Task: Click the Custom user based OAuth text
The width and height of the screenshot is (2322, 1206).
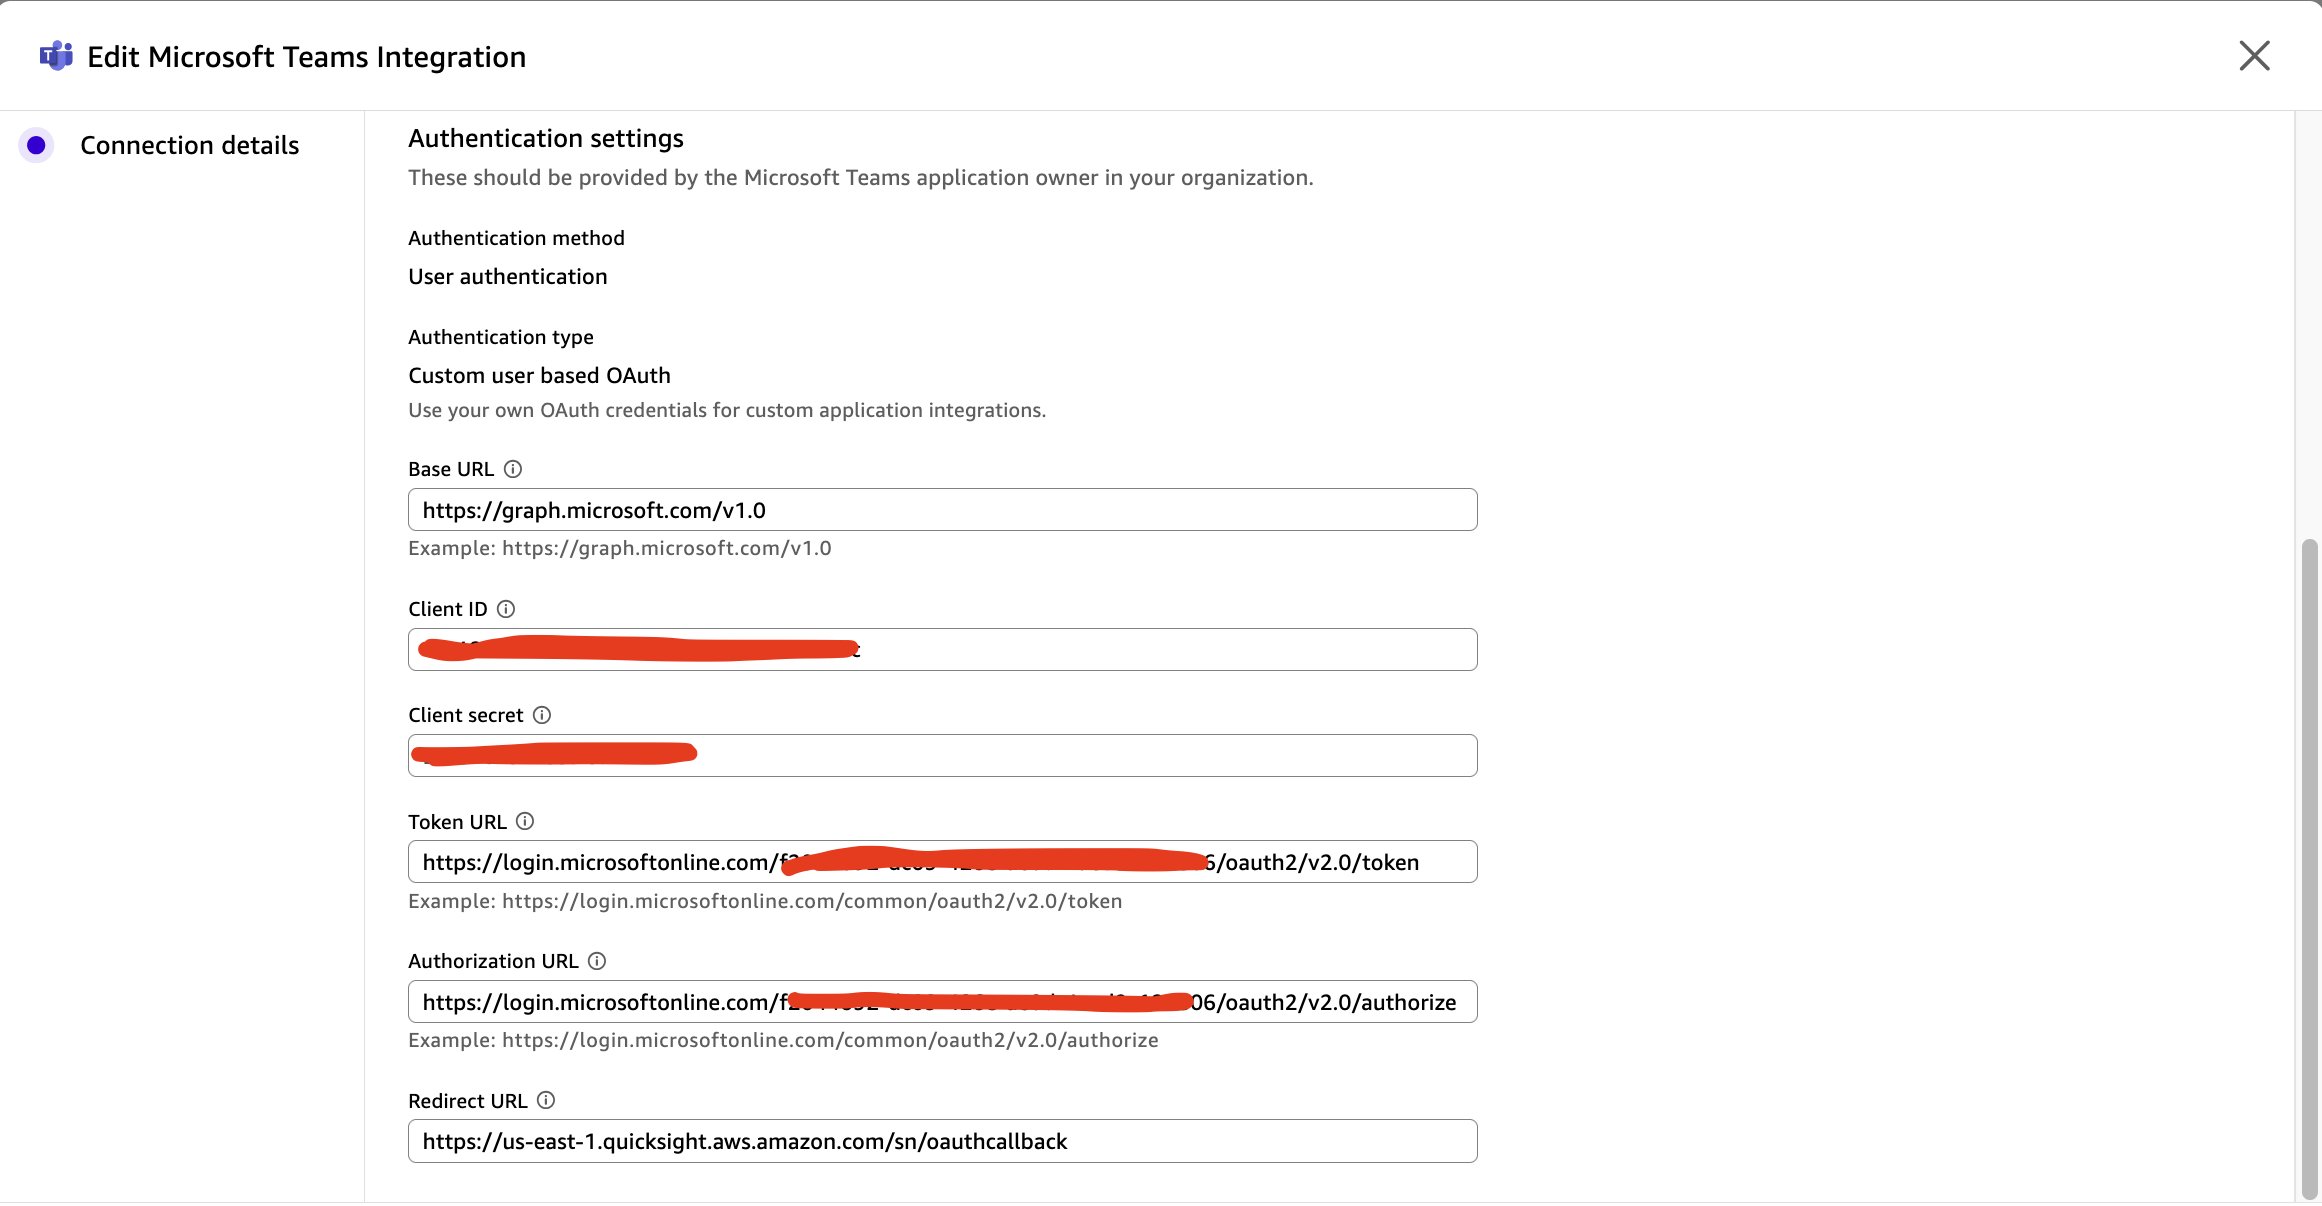Action: coord(539,375)
